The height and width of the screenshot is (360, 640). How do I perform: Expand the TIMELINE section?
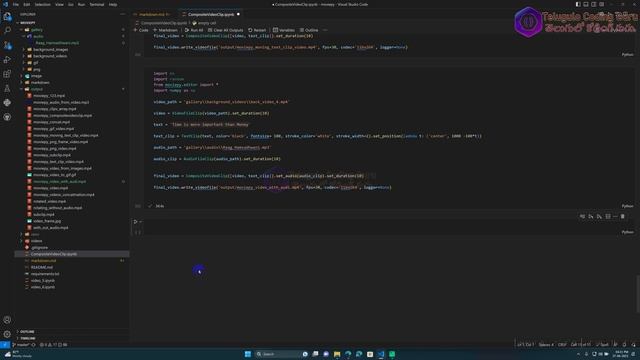click(x=28, y=338)
